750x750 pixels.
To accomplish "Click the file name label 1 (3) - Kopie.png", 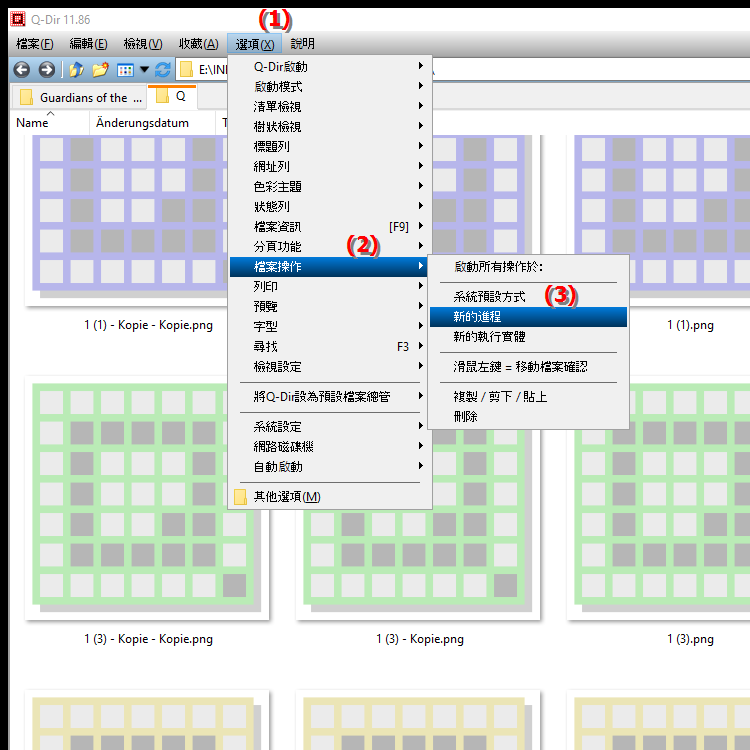I will click(x=420, y=639).
